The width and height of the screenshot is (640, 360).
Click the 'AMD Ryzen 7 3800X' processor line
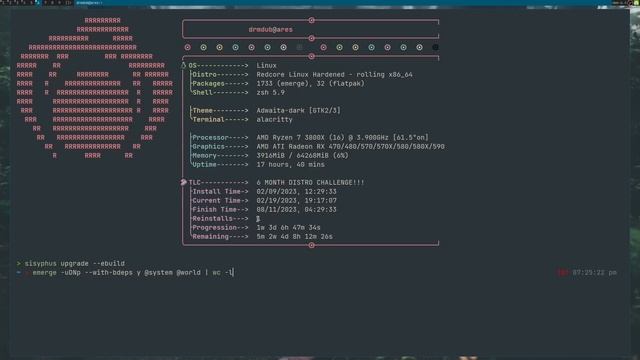pyautogui.click(x=342, y=137)
